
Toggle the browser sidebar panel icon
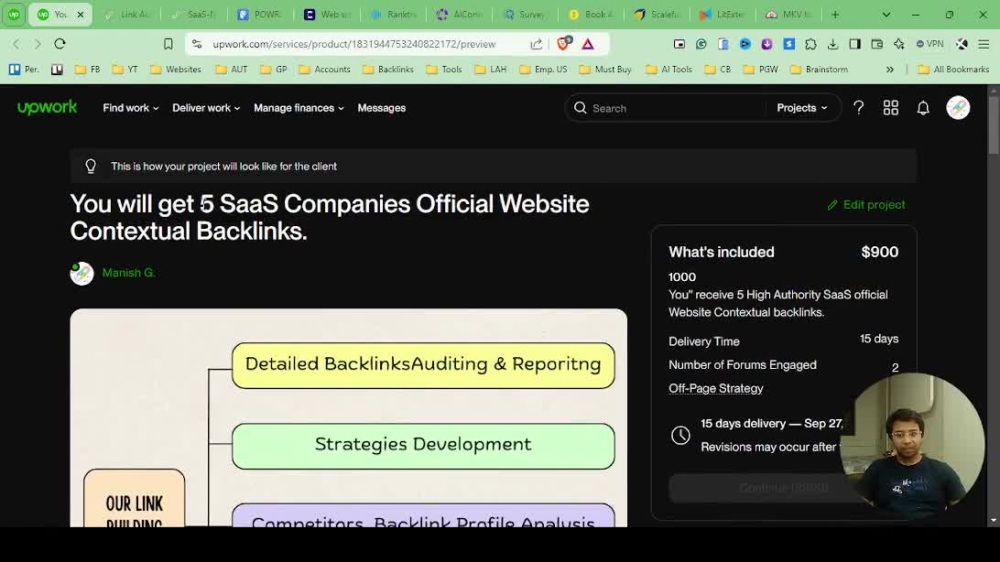coord(855,44)
